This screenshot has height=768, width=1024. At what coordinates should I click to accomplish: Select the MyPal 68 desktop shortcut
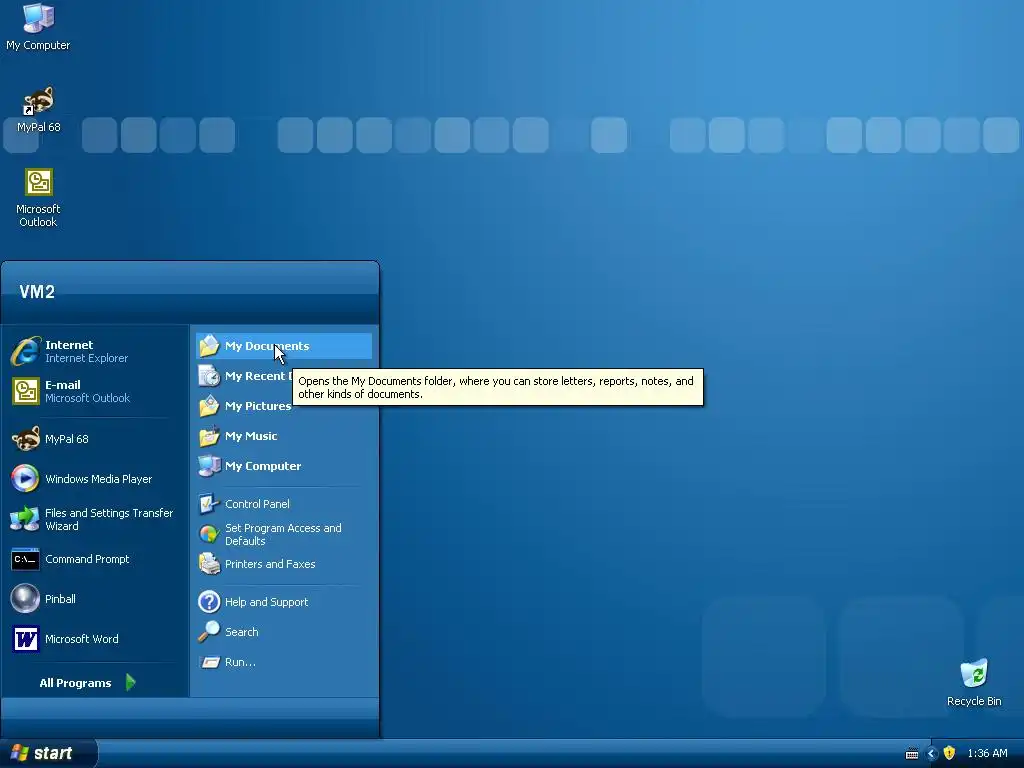click(38, 110)
